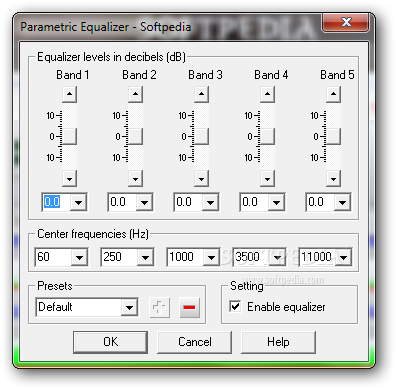Expand the 3500 Hz center frequency dropdown
Viewport: 396px width, 389px height.
pyautogui.click(x=277, y=257)
